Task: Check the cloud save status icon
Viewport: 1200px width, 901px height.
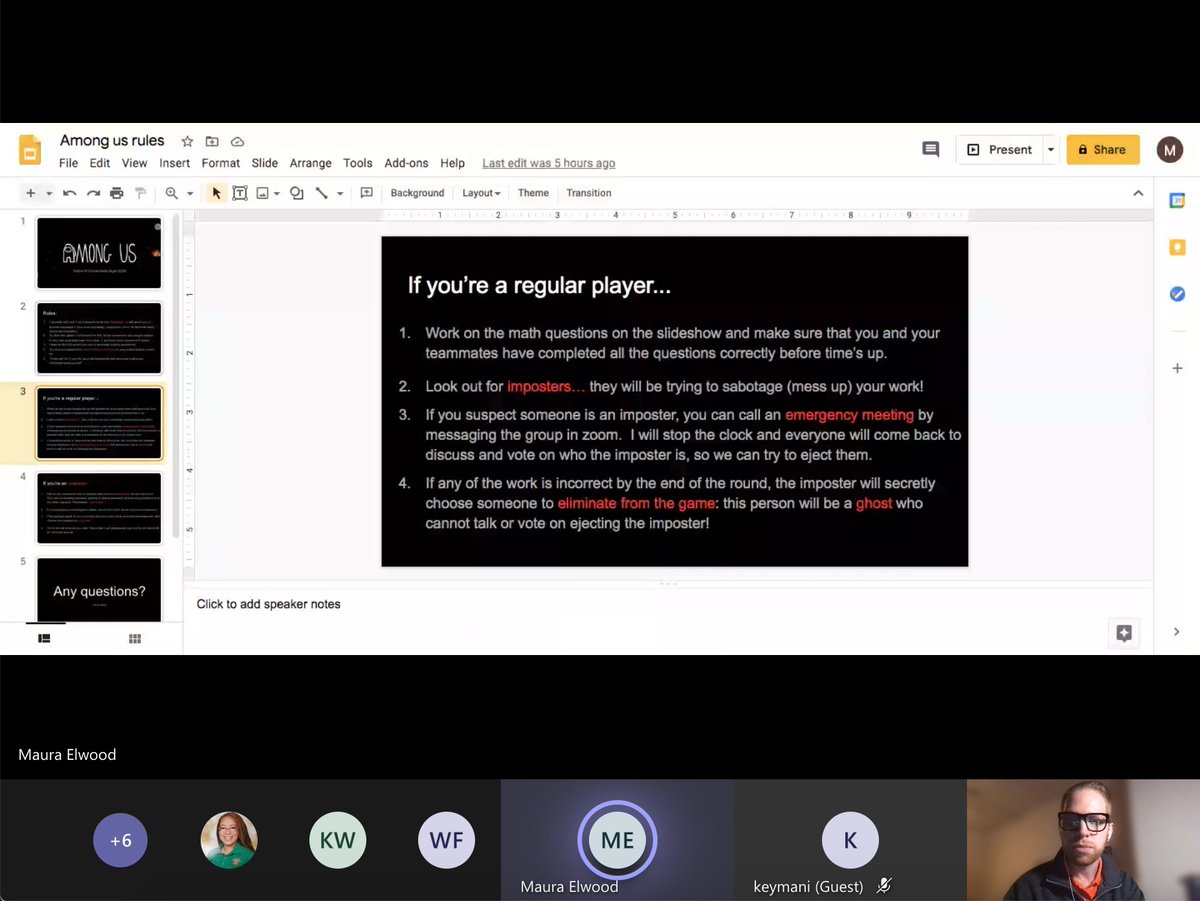Action: click(237, 142)
